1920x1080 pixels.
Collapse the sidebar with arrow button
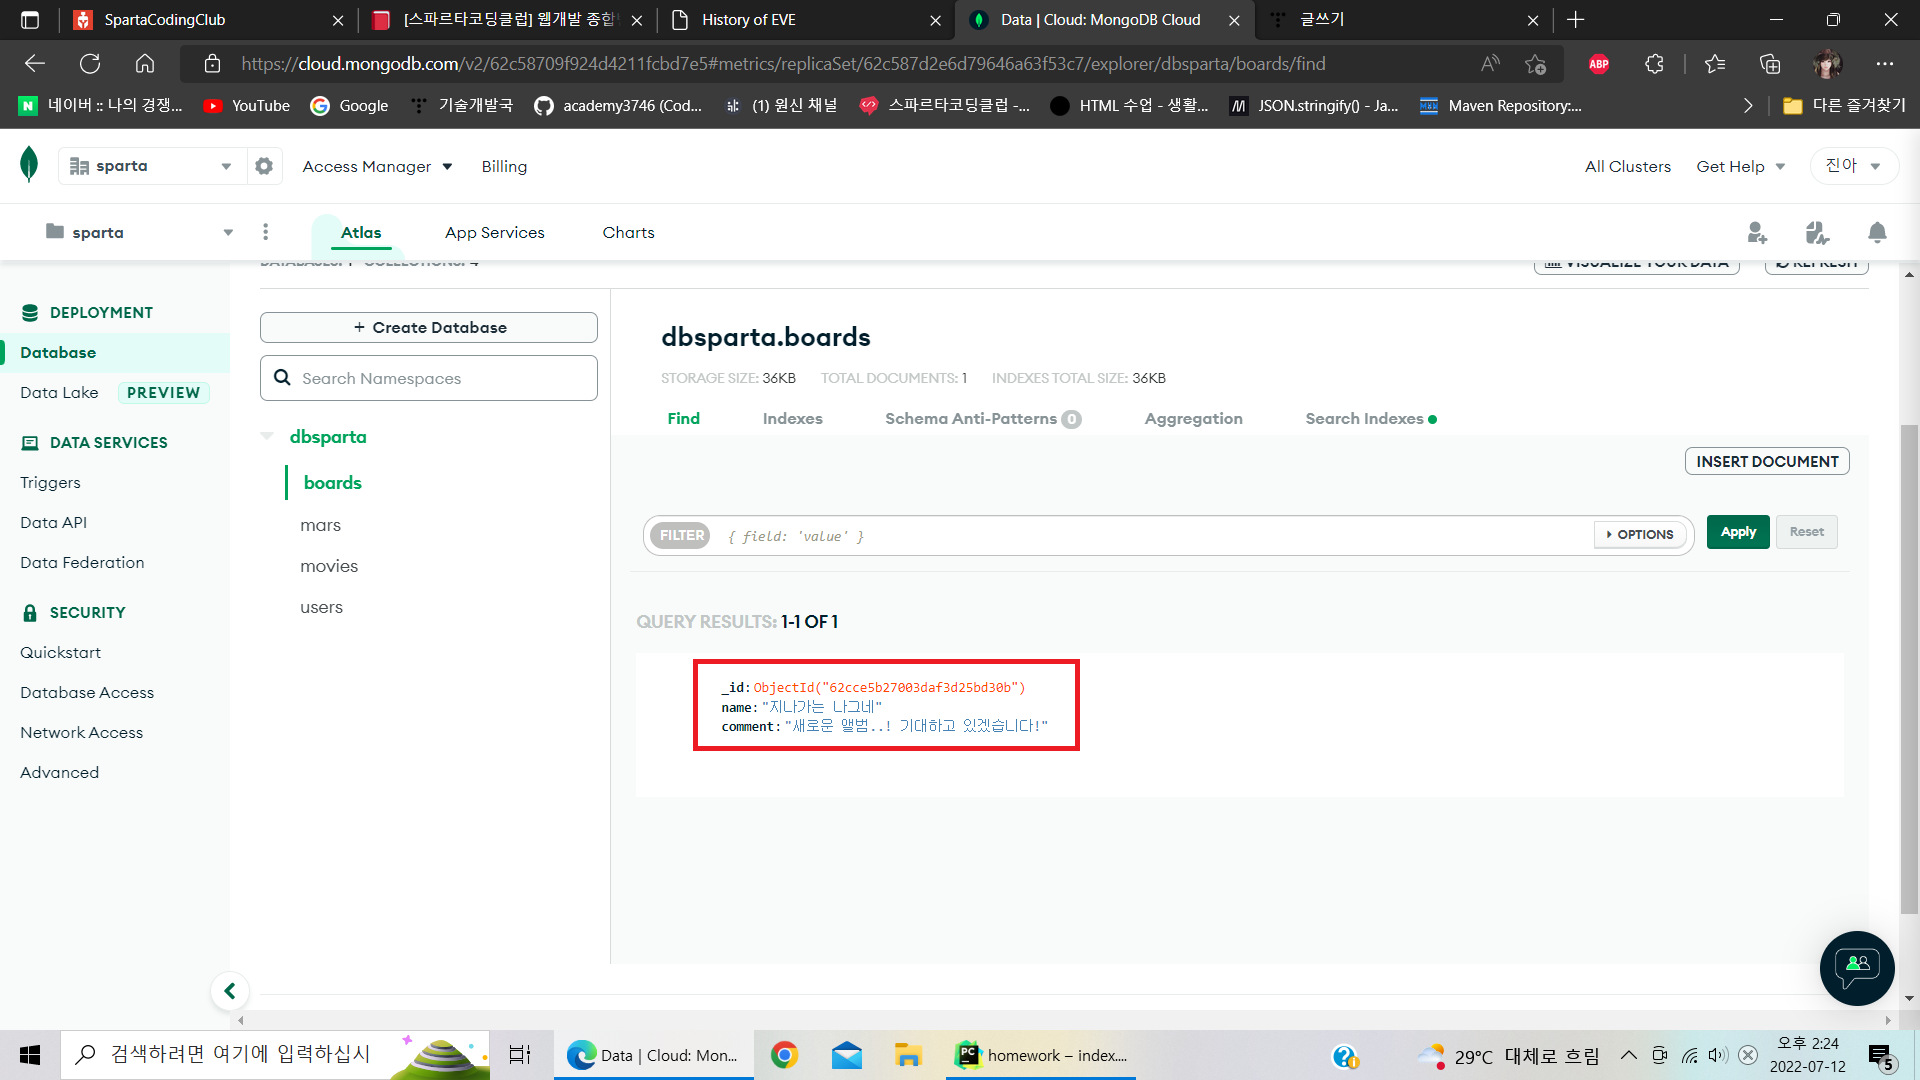[230, 991]
